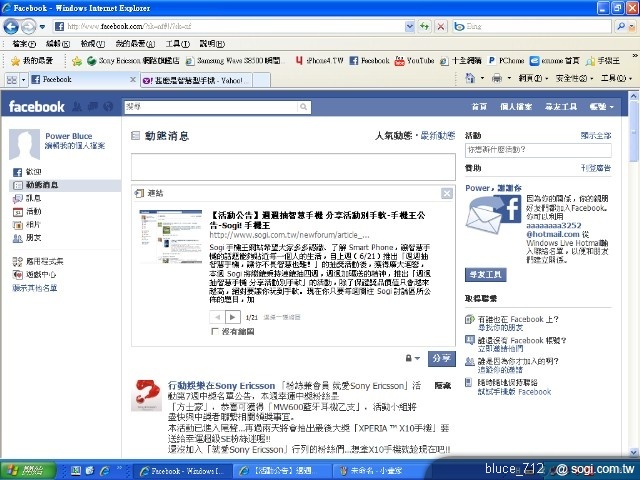Click the blue Share button
Screen dimensions: 640x480
click(442, 358)
